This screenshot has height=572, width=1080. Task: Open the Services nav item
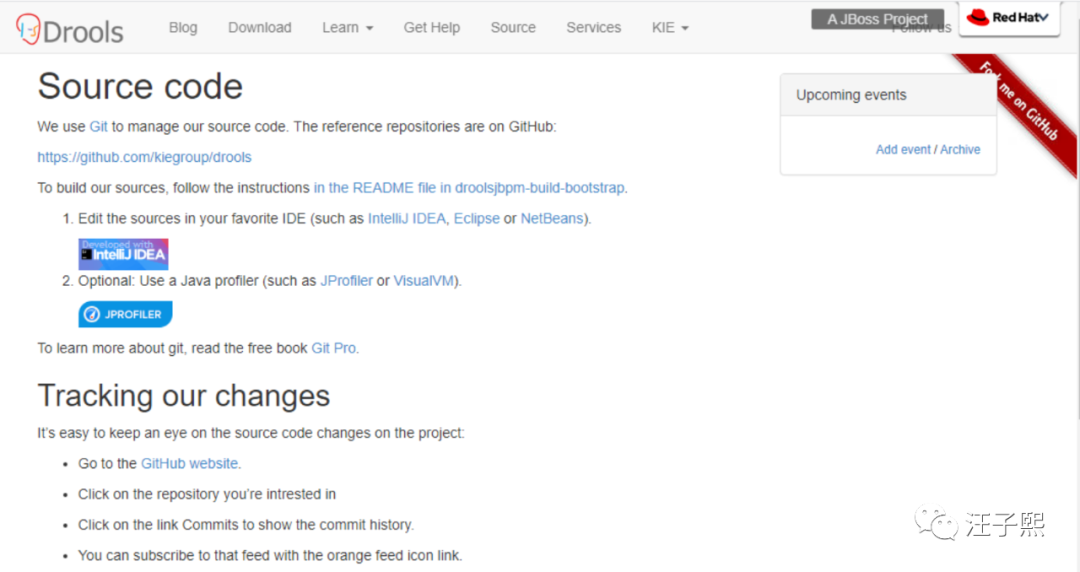(x=594, y=28)
